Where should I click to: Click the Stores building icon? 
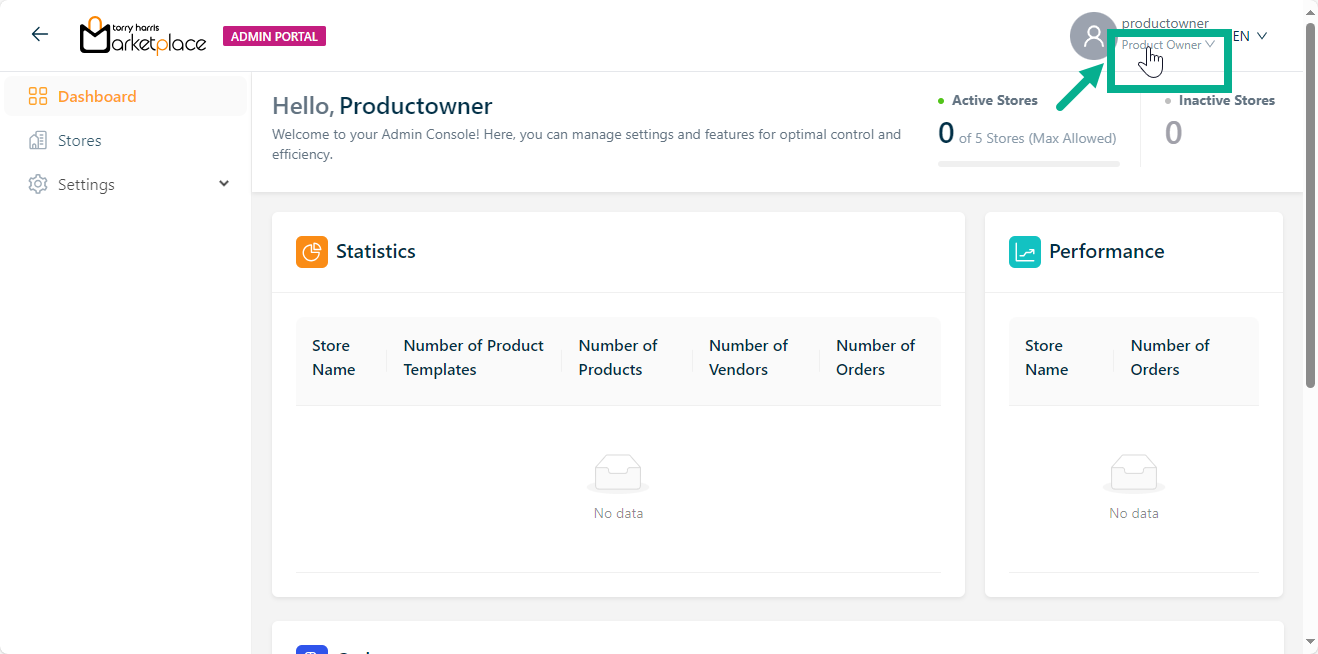click(x=38, y=141)
